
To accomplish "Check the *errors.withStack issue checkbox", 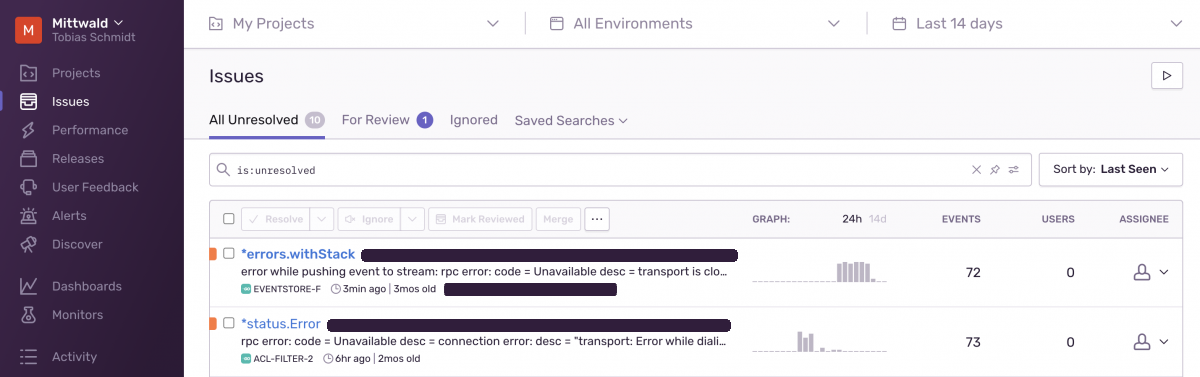I will pos(229,254).
